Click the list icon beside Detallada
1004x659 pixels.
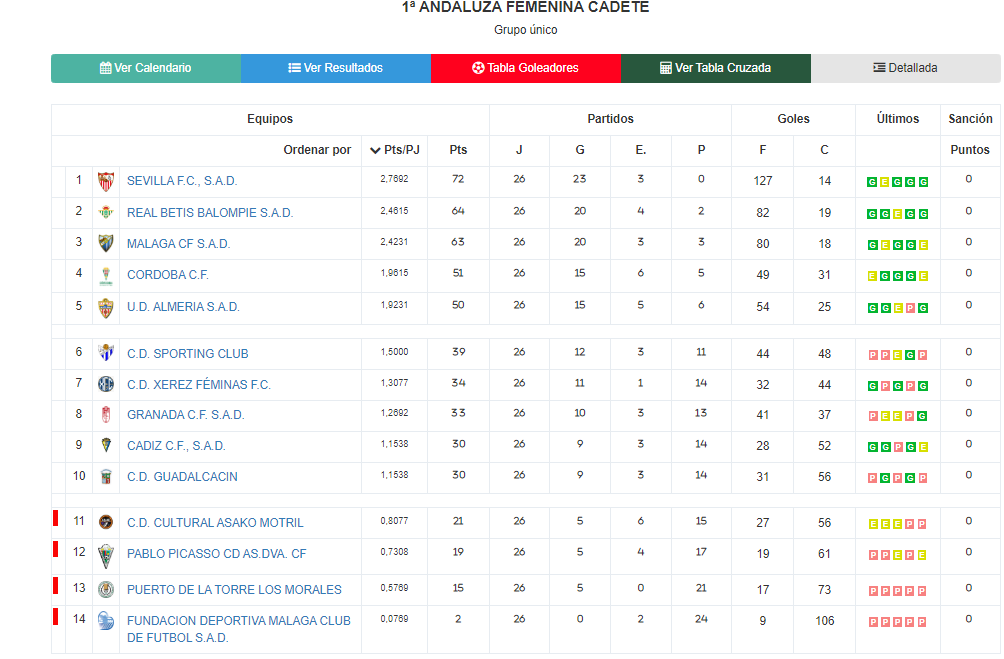coord(879,68)
